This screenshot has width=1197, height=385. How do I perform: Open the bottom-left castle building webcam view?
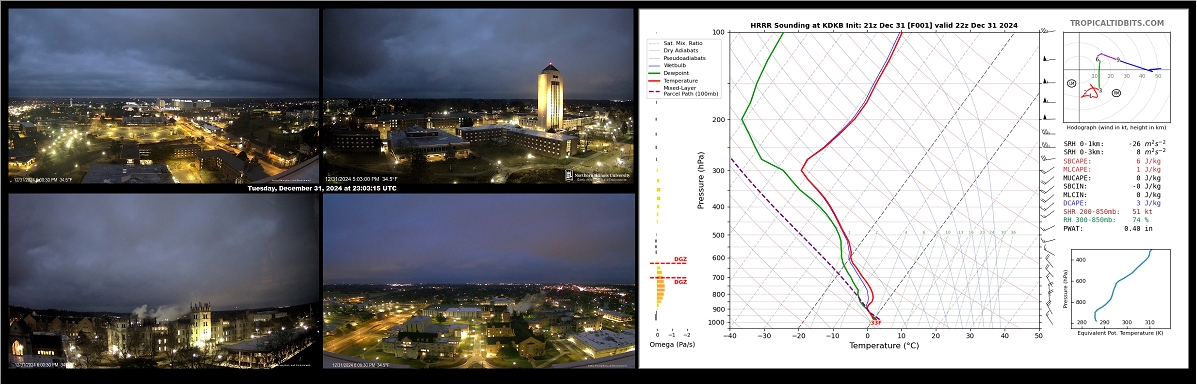[x=163, y=280]
